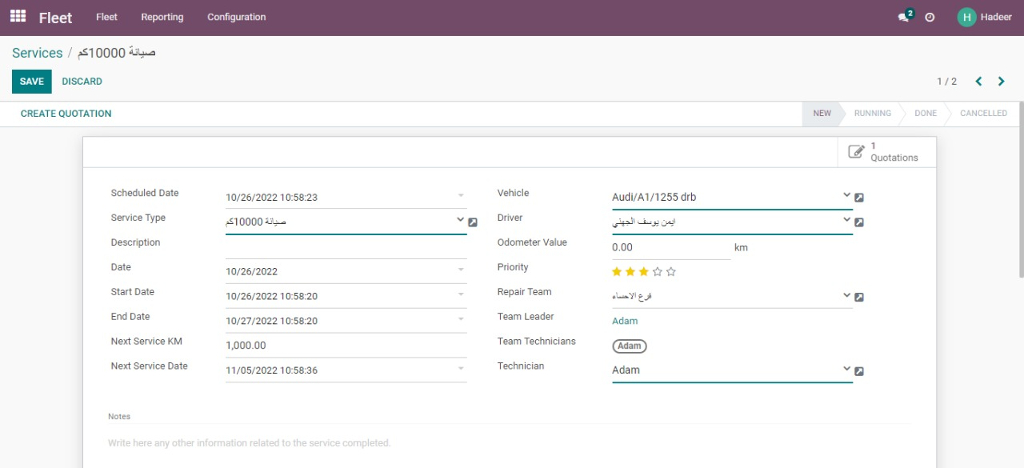Open the Scheduled Date picker dropdown

click(x=460, y=196)
